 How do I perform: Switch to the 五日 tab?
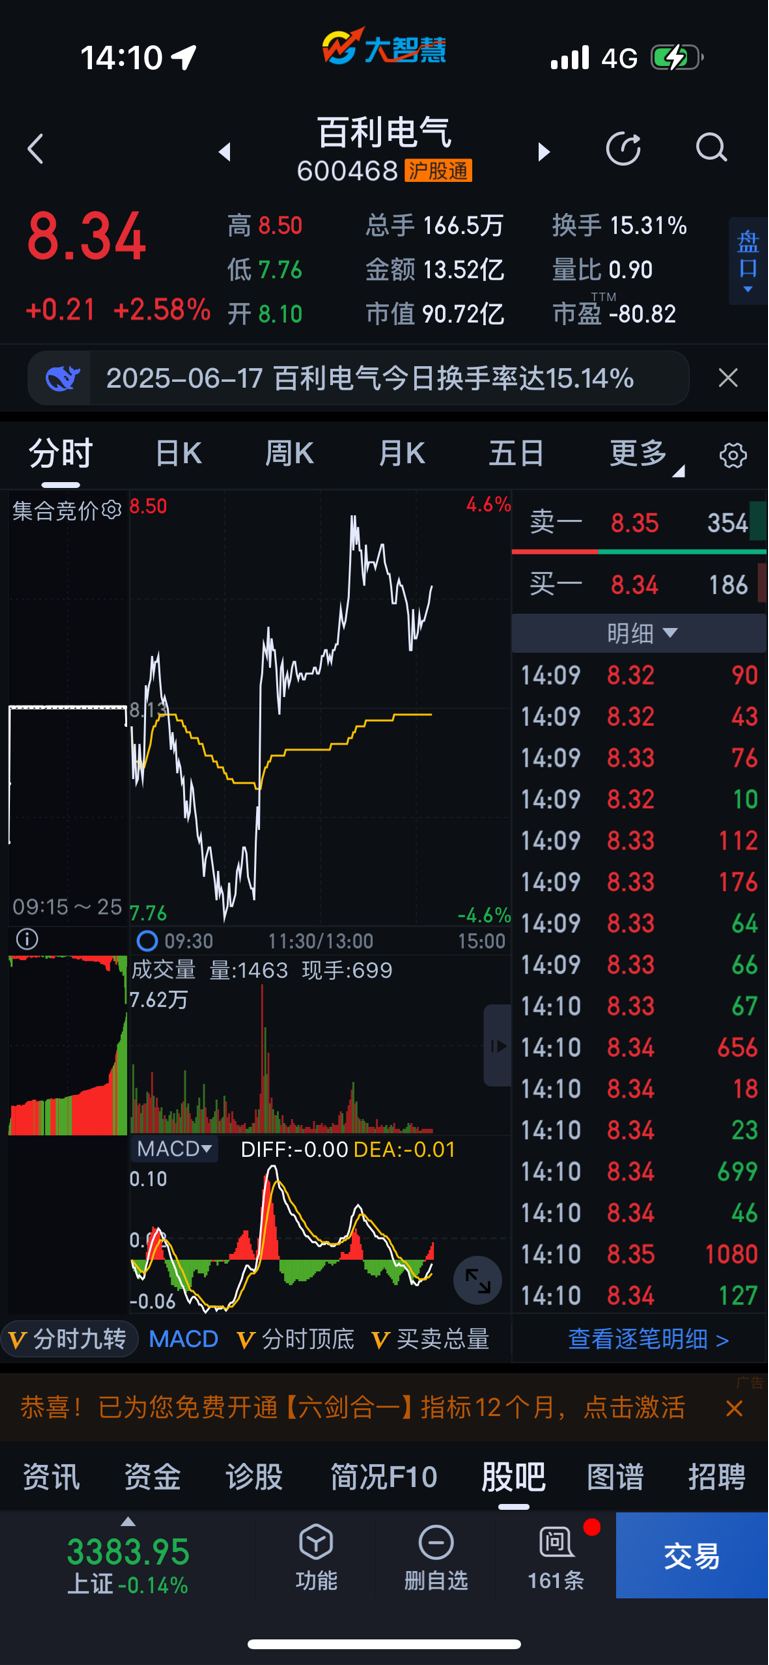[516, 454]
